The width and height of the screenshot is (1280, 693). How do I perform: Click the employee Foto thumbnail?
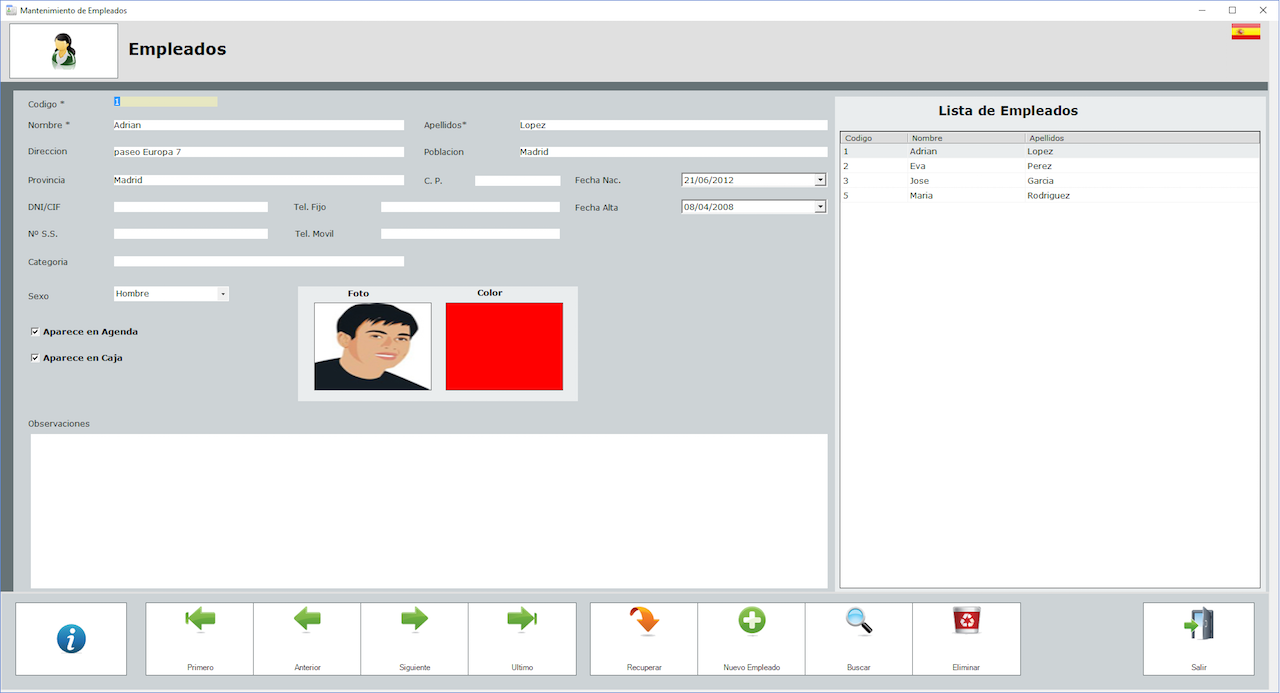pos(372,346)
